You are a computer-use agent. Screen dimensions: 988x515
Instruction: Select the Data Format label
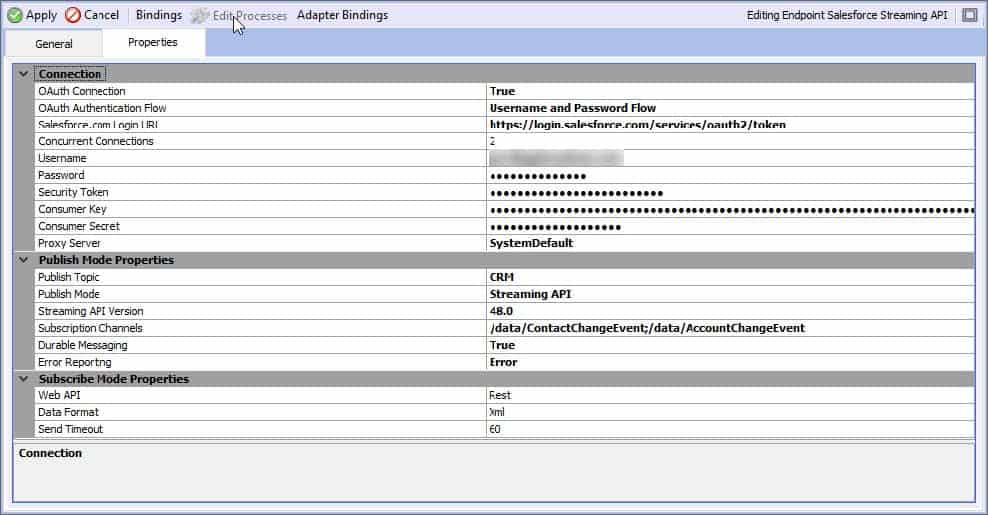tap(68, 412)
